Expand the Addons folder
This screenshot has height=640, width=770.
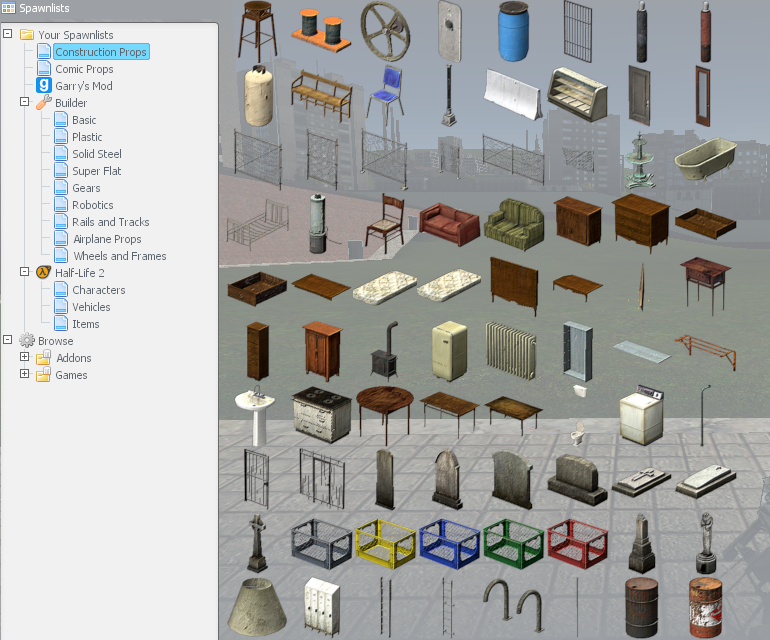point(24,357)
